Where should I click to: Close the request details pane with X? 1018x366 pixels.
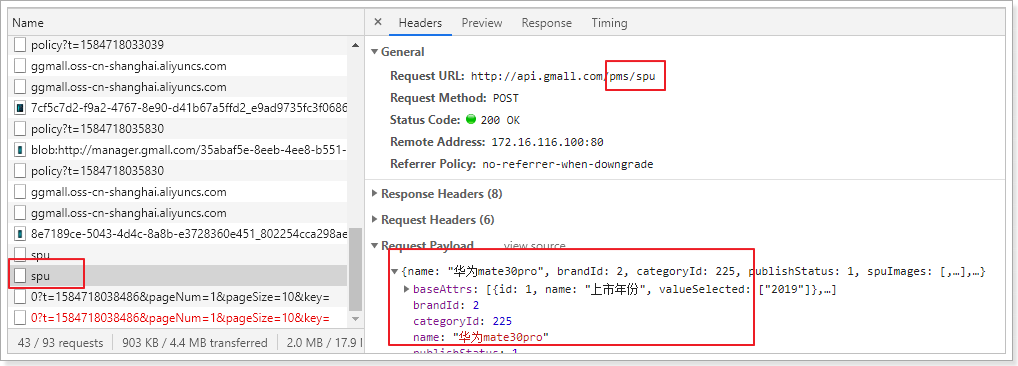click(378, 23)
